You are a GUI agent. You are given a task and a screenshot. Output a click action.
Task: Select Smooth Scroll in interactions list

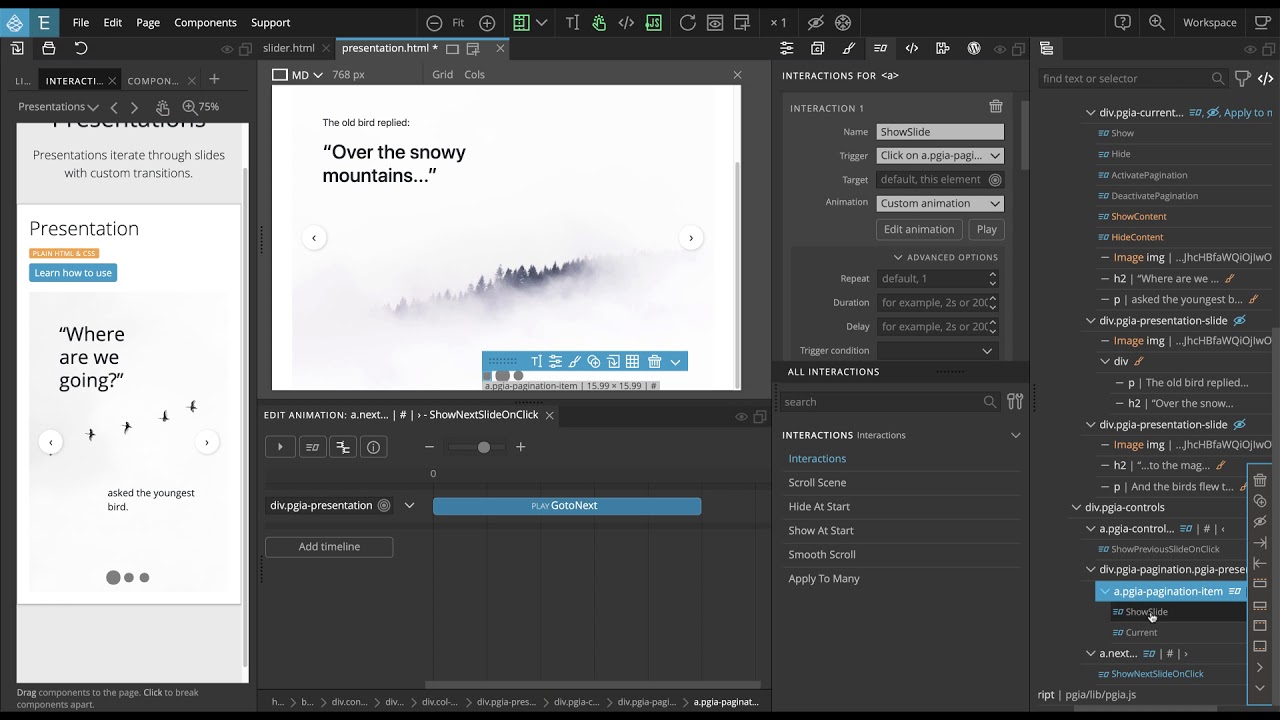(822, 555)
